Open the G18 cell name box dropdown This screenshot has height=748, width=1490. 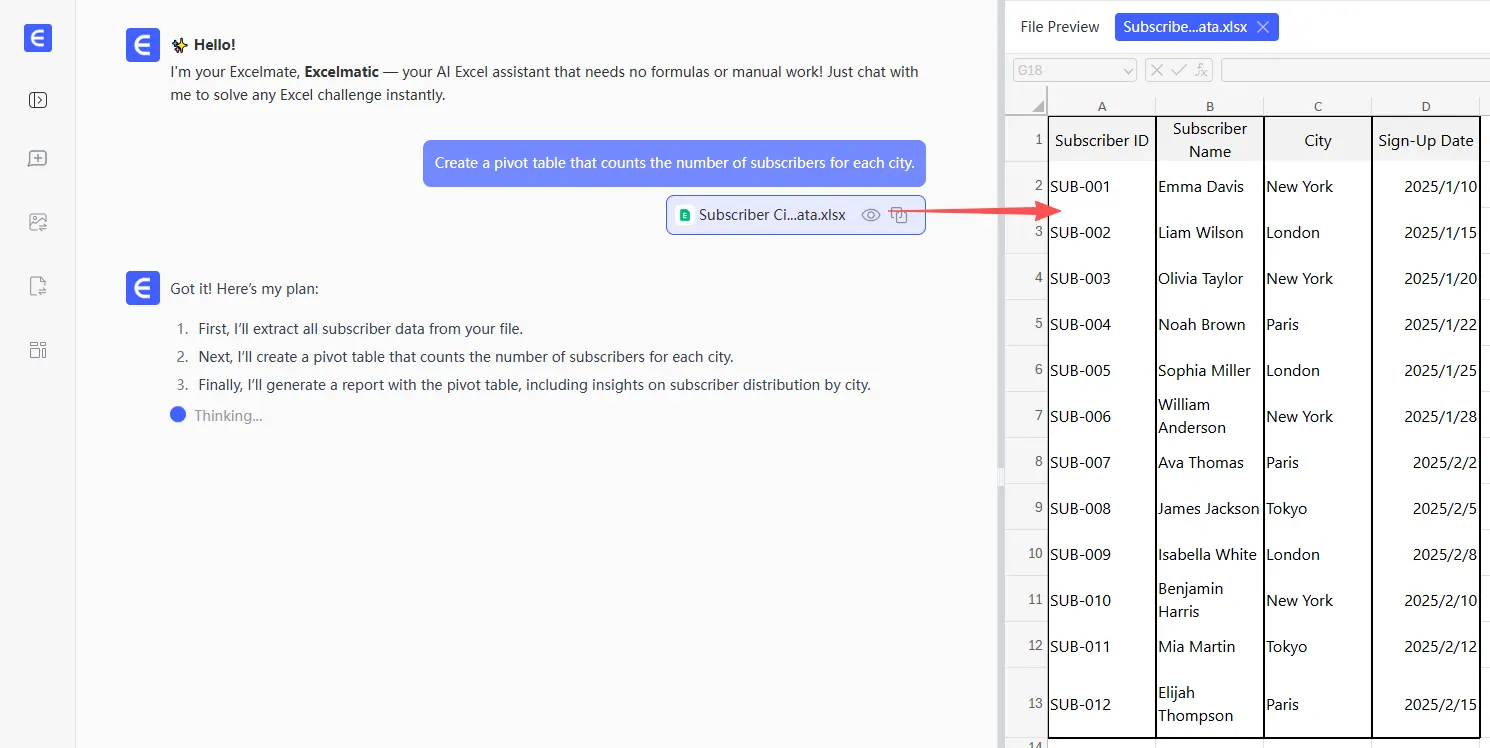1128,70
